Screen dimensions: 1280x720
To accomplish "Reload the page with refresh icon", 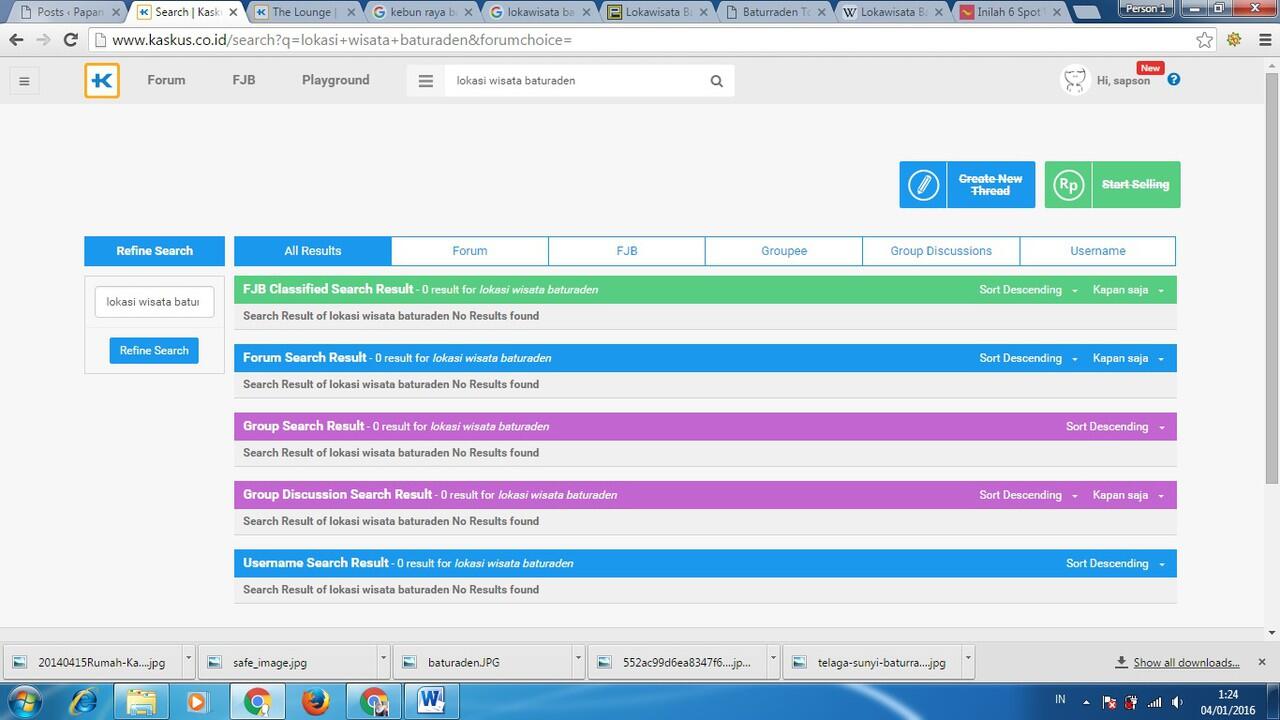I will [x=70, y=40].
